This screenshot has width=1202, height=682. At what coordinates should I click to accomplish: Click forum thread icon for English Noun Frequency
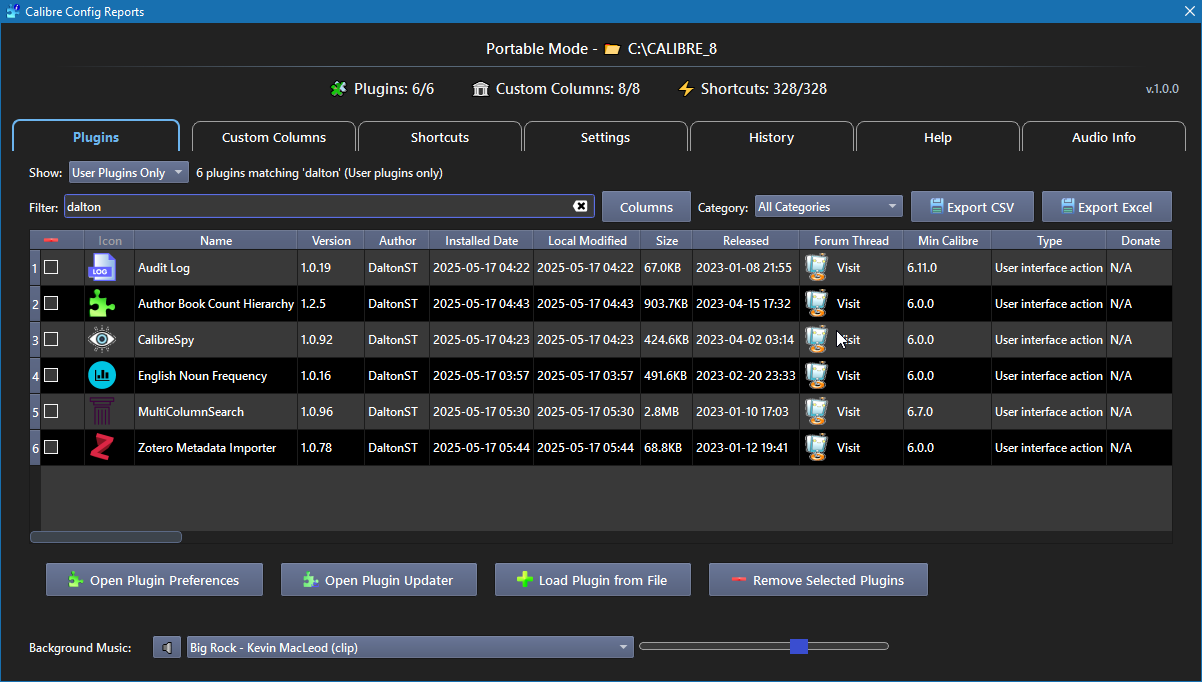817,375
